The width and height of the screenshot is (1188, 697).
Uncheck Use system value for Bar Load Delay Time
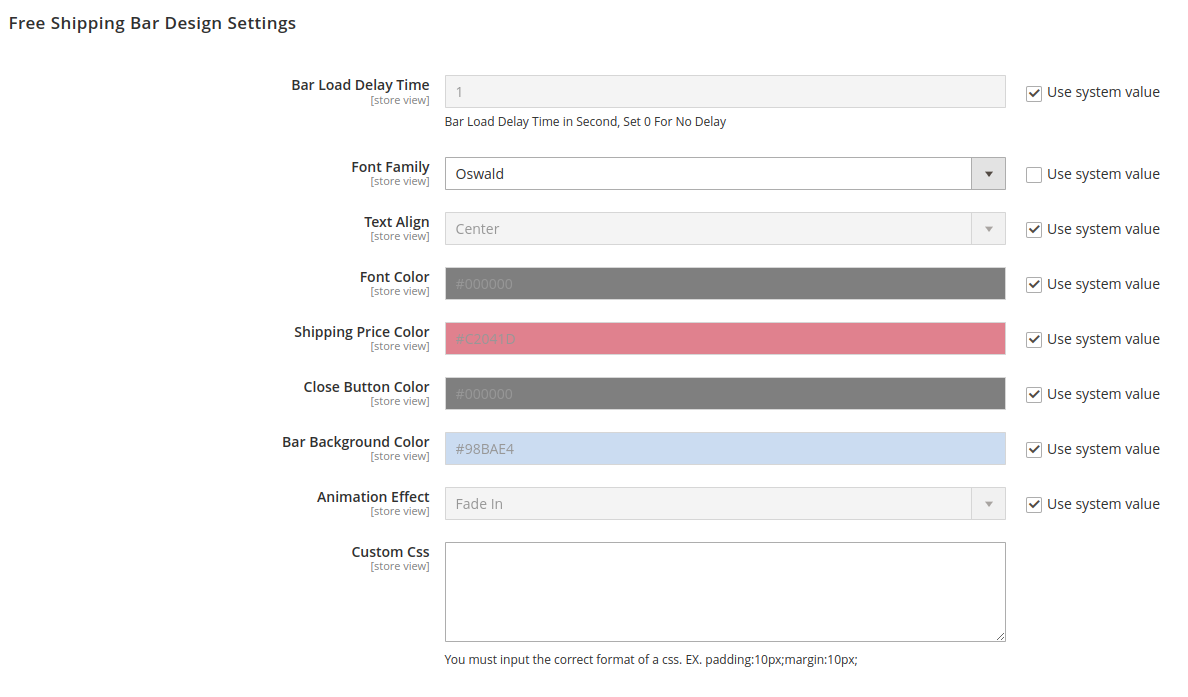(1034, 93)
